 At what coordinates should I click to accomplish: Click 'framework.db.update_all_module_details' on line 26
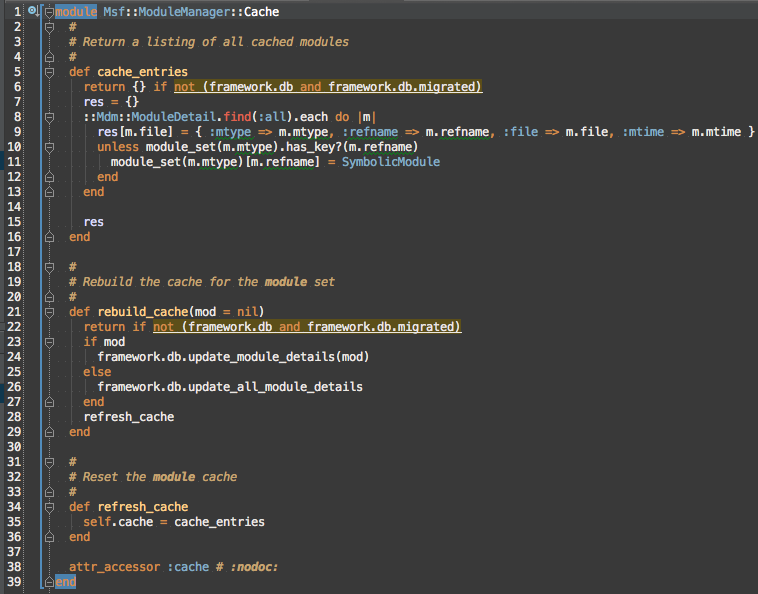point(230,386)
